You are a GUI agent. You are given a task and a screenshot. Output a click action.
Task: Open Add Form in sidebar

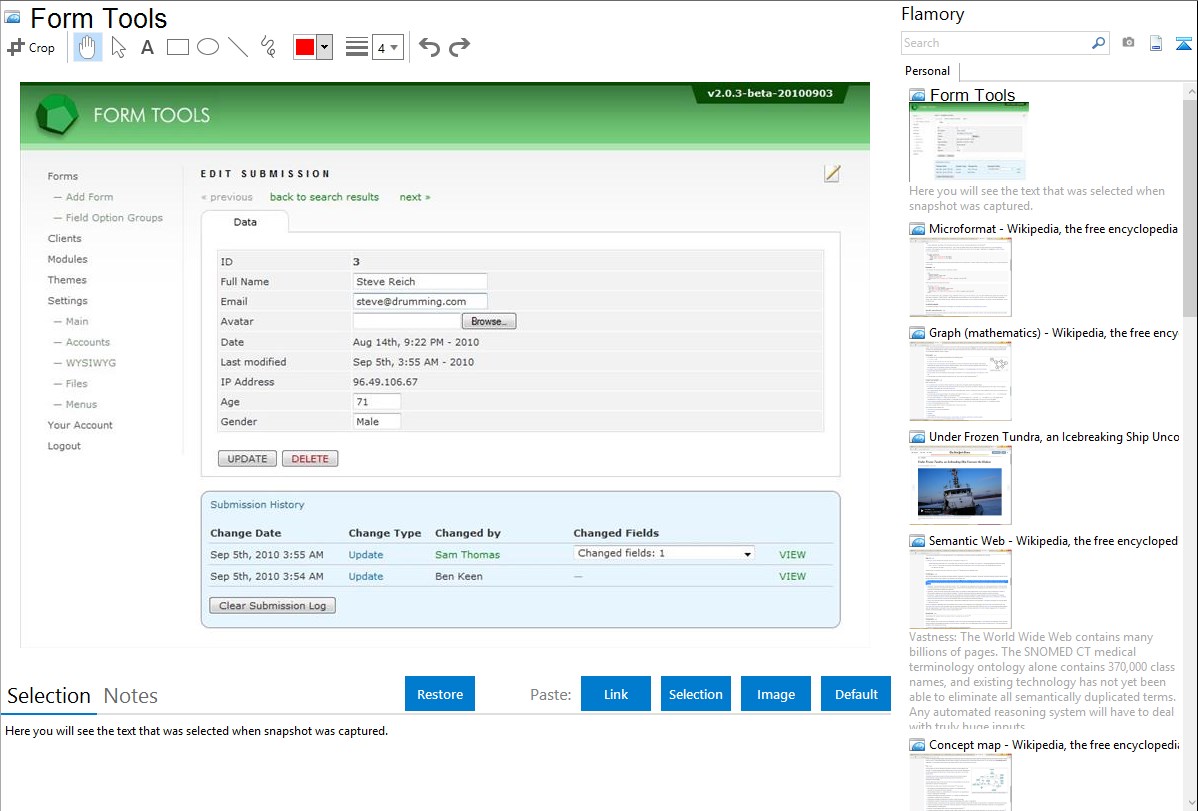coord(89,196)
